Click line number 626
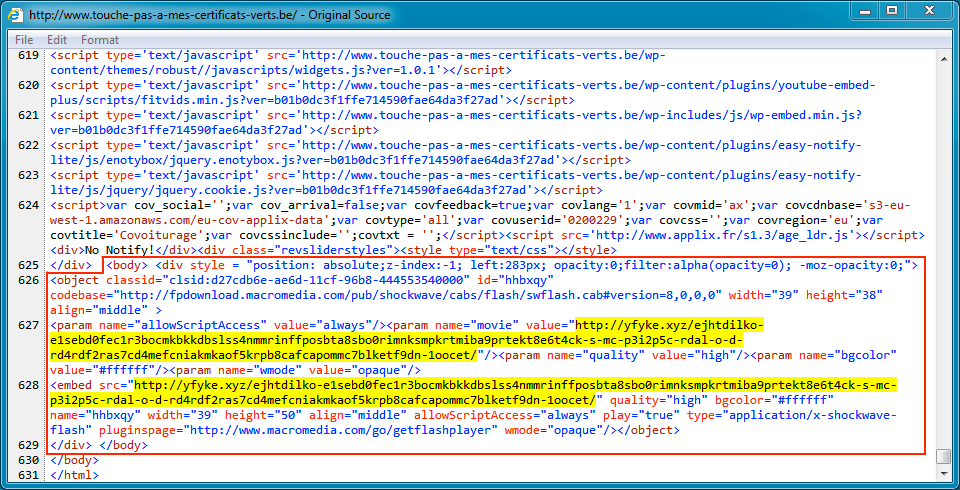 (x=29, y=280)
